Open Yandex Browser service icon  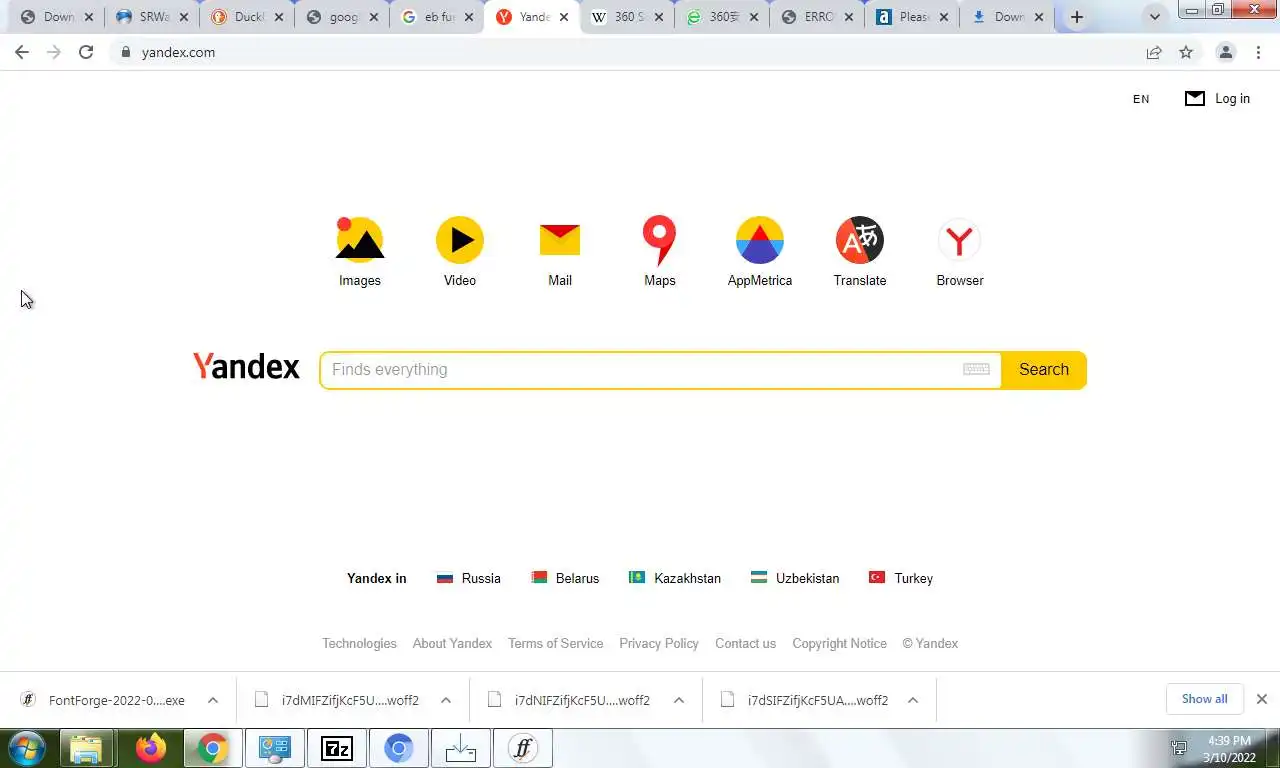pyautogui.click(x=960, y=241)
